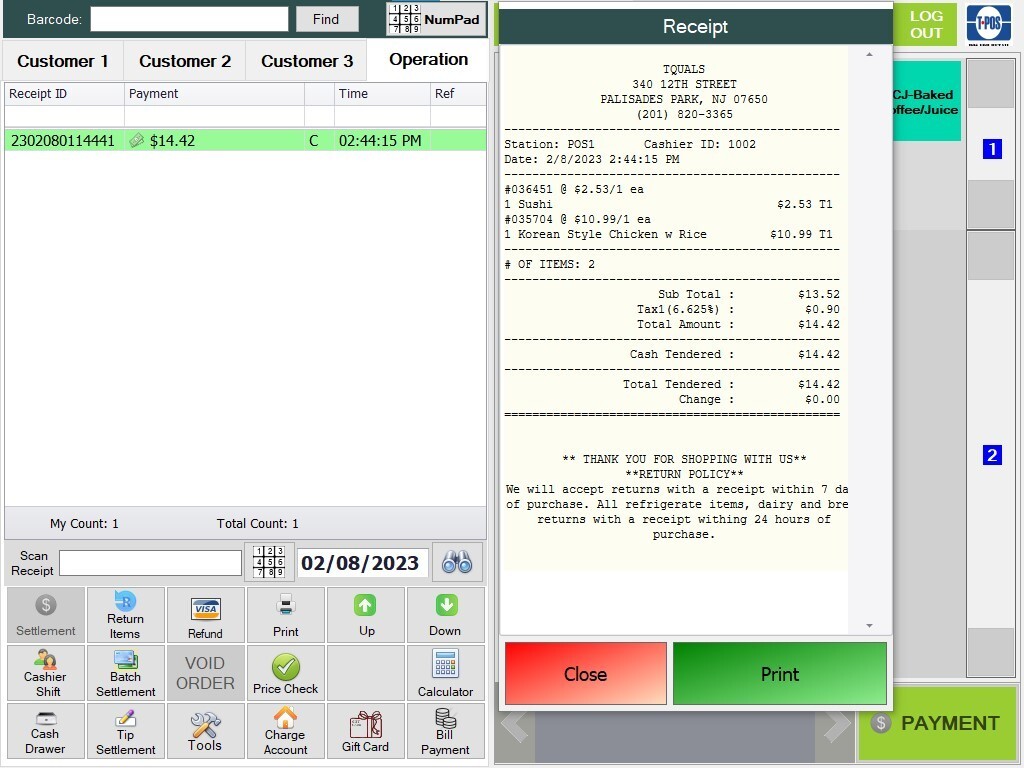Image resolution: width=1024 pixels, height=768 pixels.
Task: Sort by Time column header
Action: click(382, 93)
